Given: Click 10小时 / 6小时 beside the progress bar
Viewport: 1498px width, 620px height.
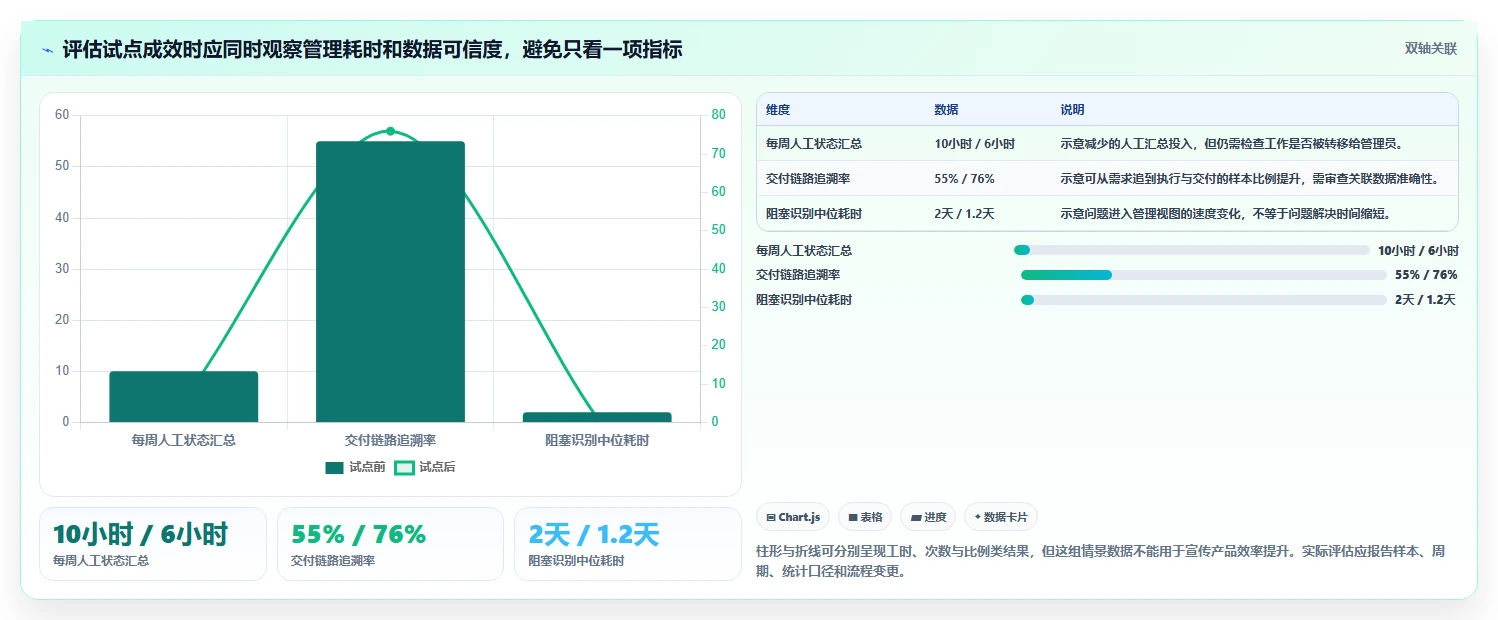Looking at the screenshot, I should point(1418,251).
